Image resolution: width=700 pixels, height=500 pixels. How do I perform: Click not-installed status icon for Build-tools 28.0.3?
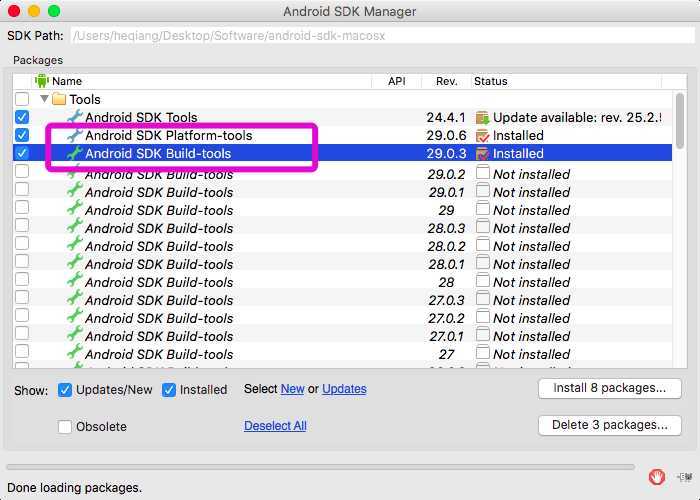tap(483, 227)
